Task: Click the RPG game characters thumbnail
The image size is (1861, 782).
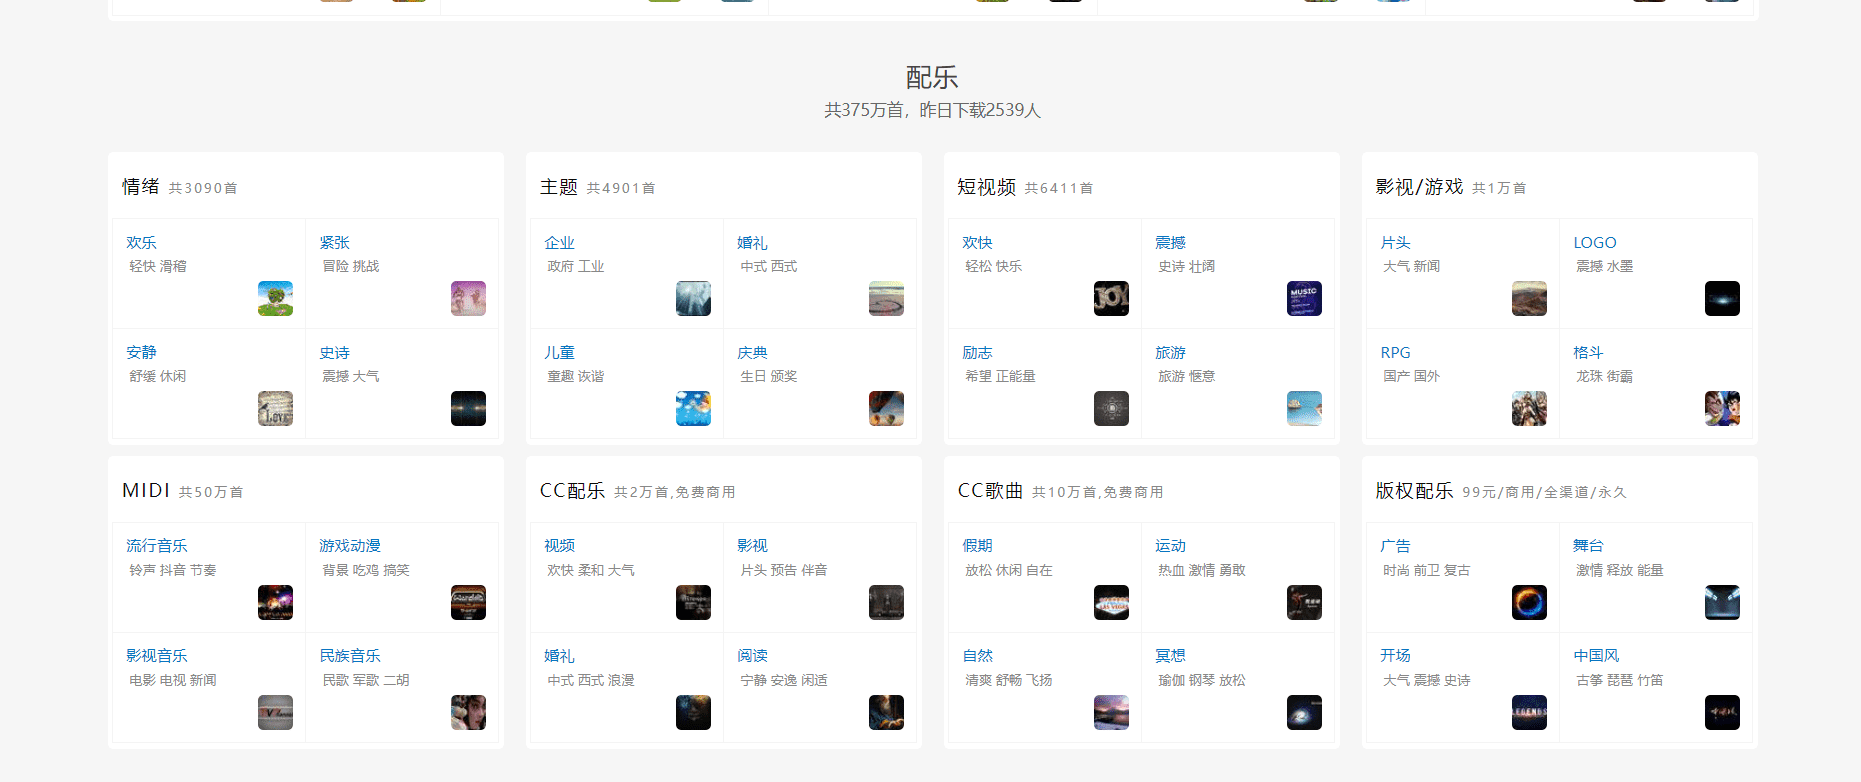Action: click(x=1529, y=408)
